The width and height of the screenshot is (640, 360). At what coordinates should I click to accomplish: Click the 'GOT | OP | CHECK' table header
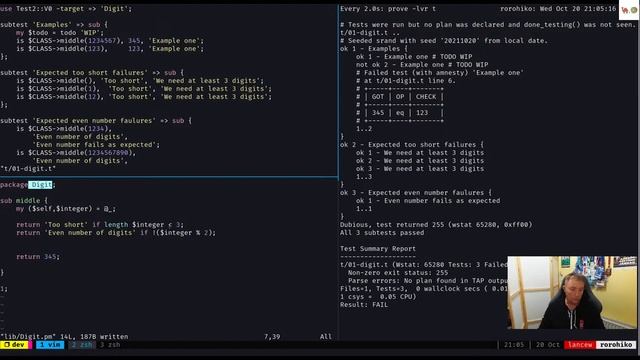click(x=400, y=97)
